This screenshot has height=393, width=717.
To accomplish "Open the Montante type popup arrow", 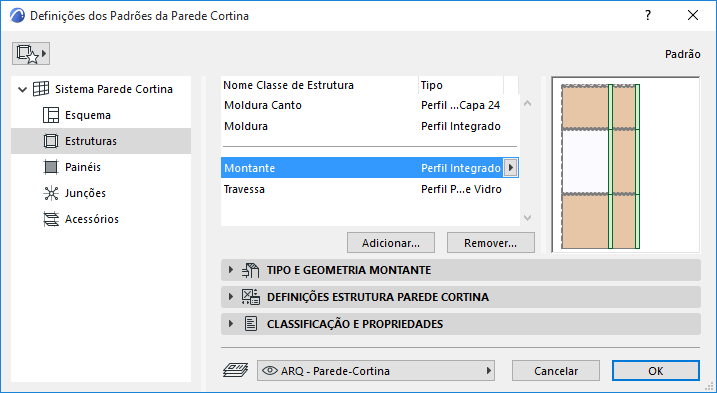I will (510, 168).
